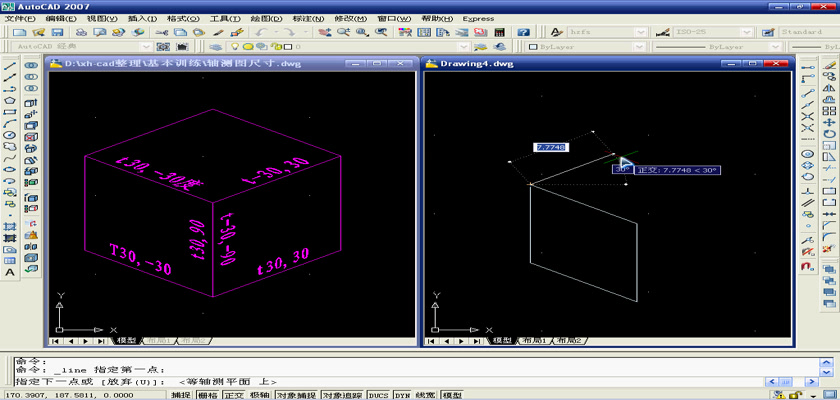This screenshot has height=400, width=840.
Task: Select 布局1 tab in Drawing4.dwg window
Action: point(535,341)
